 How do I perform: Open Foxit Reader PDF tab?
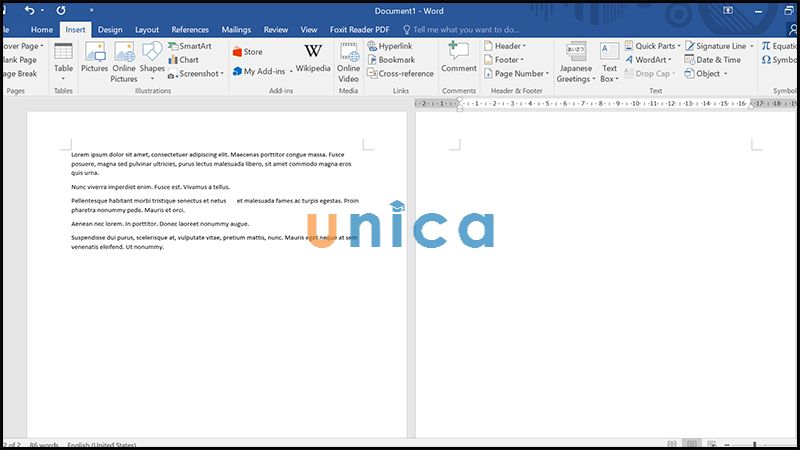point(360,30)
